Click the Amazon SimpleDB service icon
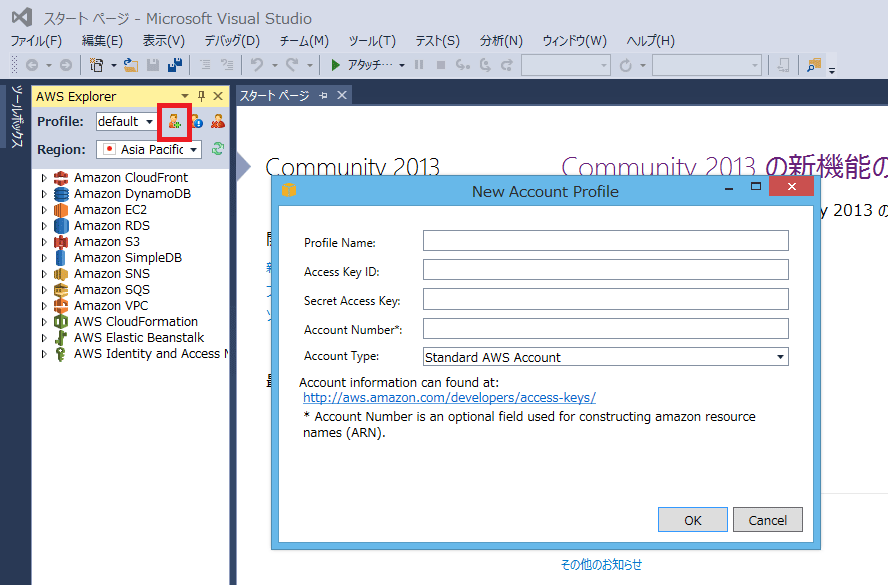The width and height of the screenshot is (888, 585). (x=61, y=258)
